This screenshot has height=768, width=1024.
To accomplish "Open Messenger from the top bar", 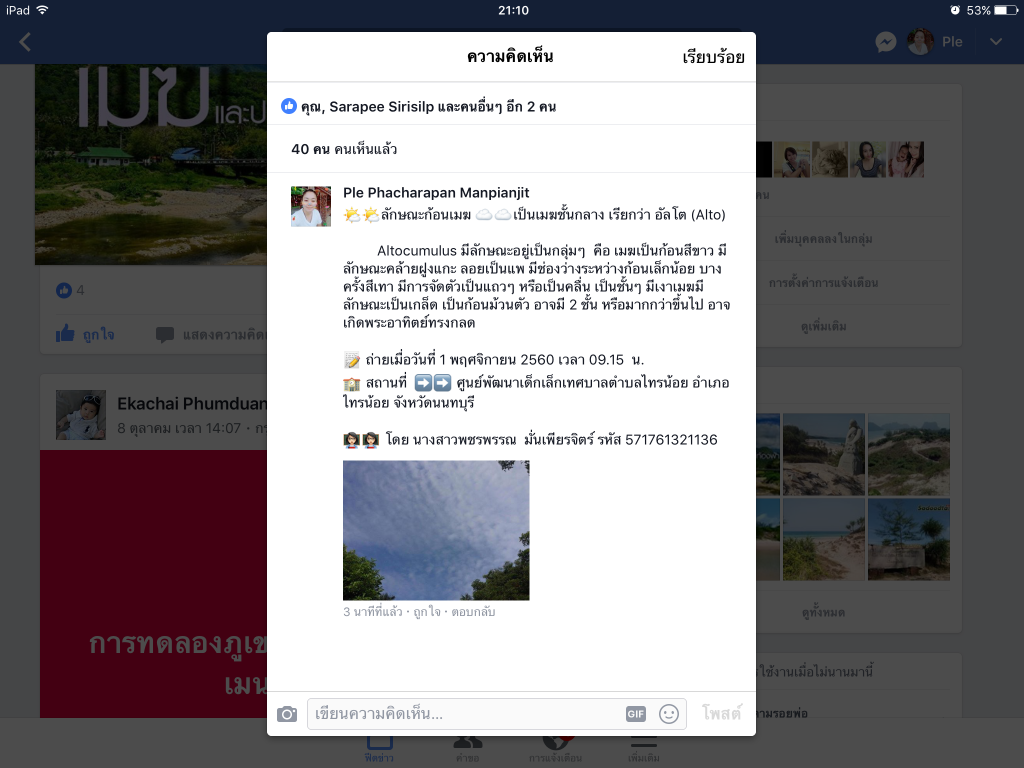I will point(886,42).
